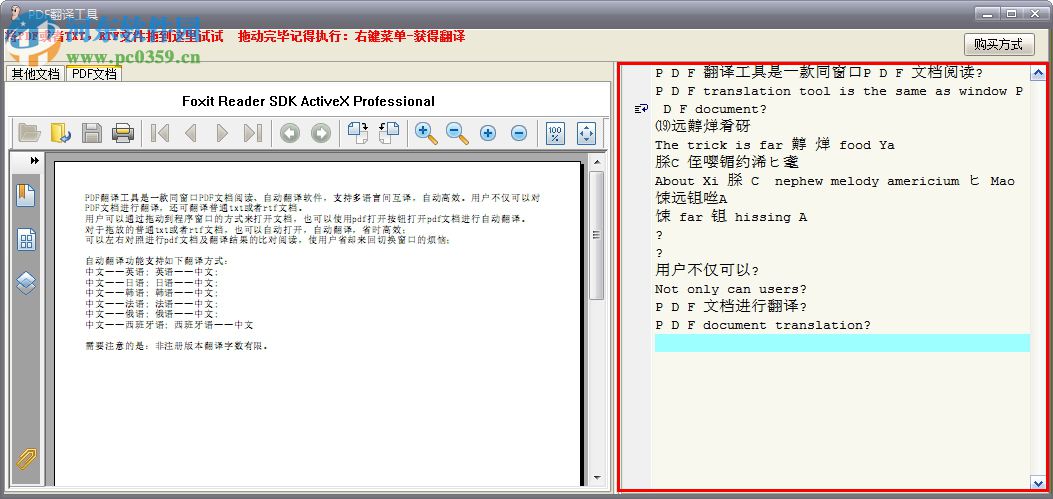Open the attachments paperclip panel
The height and width of the screenshot is (499, 1053).
26,460
